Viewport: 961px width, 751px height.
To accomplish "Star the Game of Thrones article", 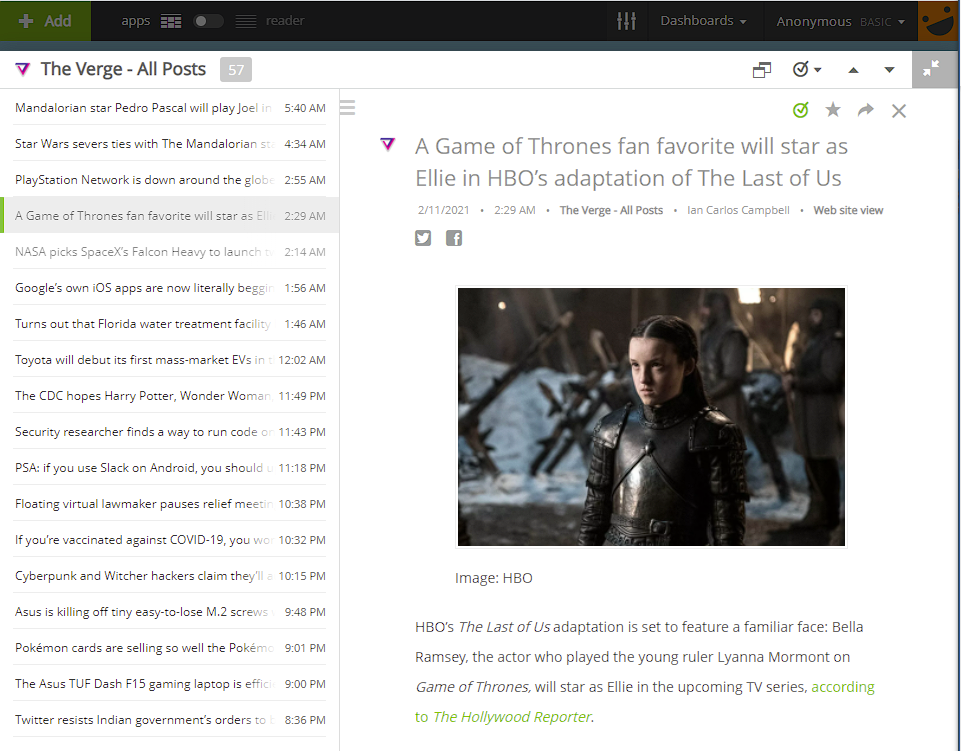I will [x=833, y=110].
